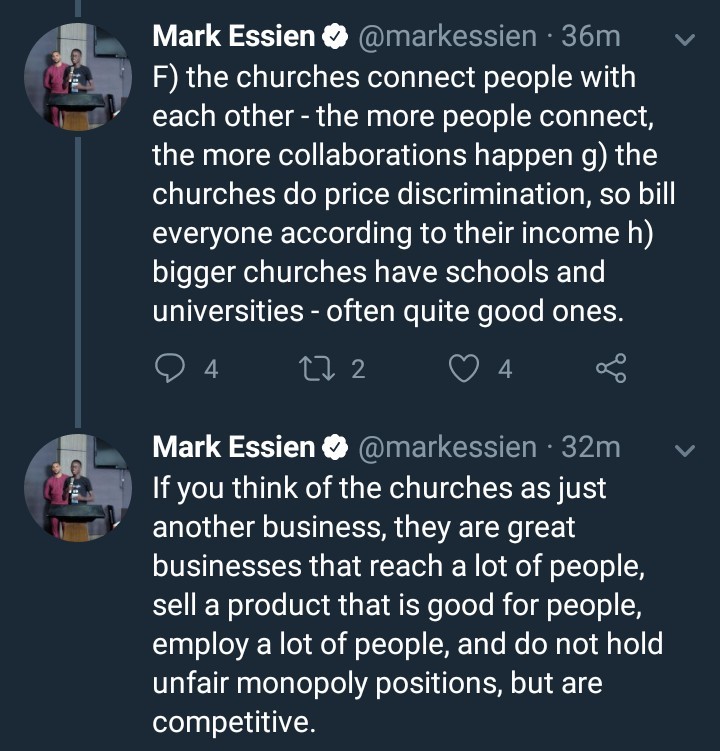Click the reply speech bubble icon
720x751 pixels.
(172, 370)
